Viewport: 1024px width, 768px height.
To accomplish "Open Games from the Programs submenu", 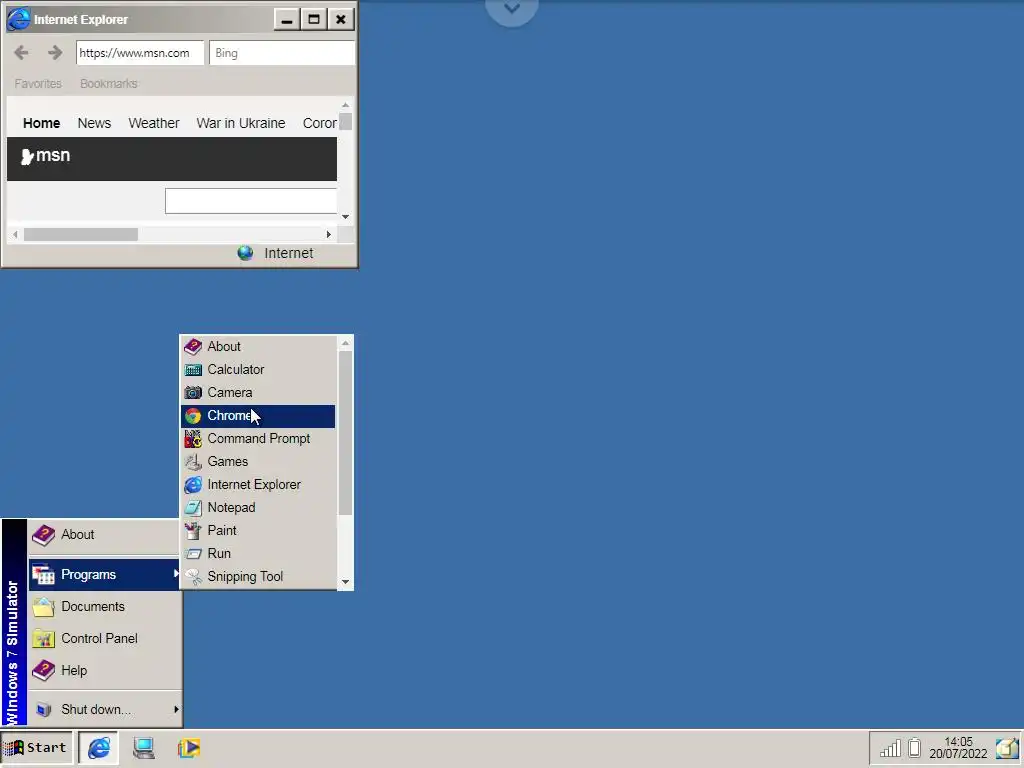I will 258,462.
